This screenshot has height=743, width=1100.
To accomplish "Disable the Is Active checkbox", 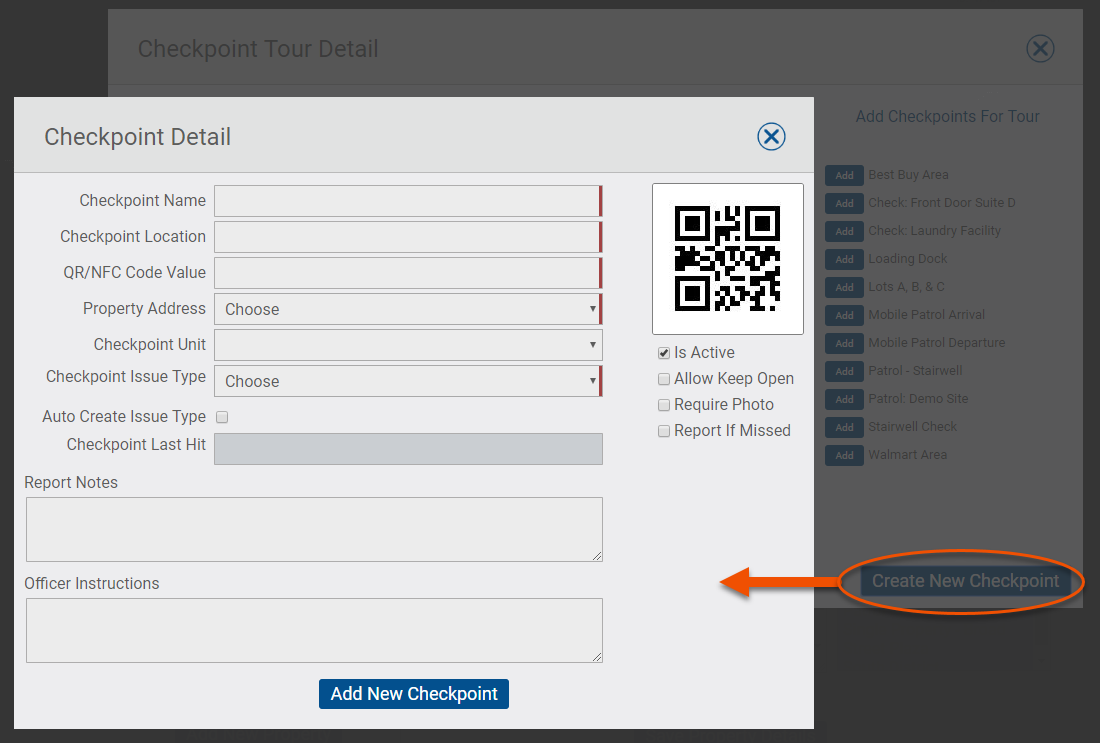I will 663,352.
